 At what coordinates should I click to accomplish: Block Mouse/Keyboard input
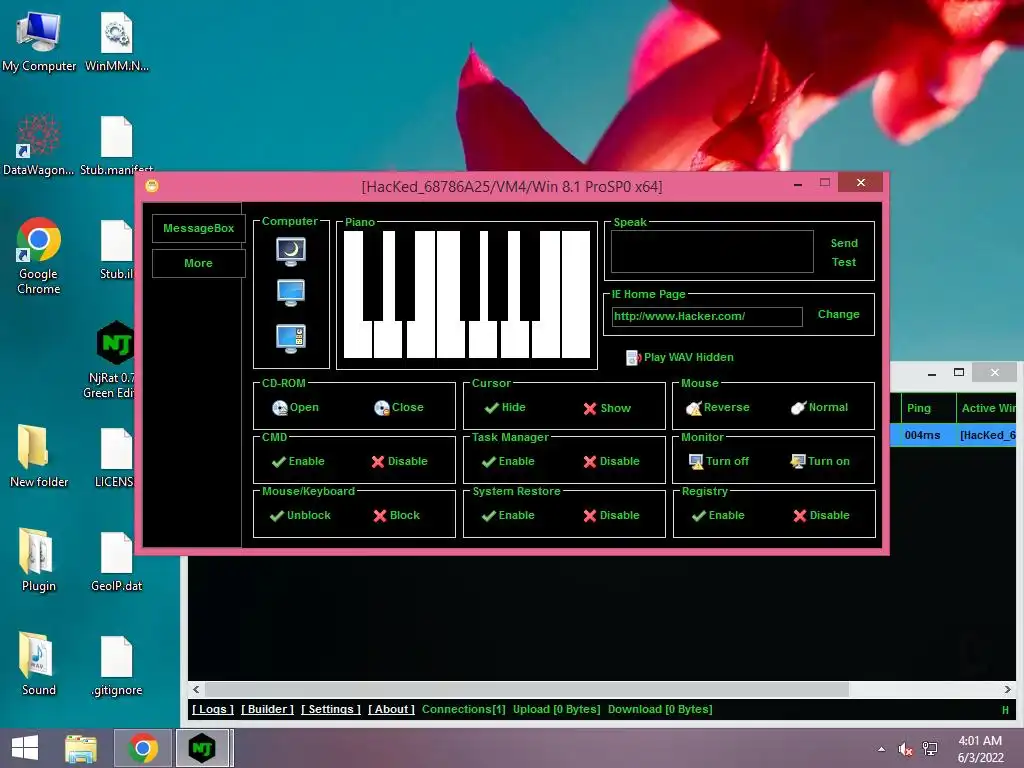pyautogui.click(x=396, y=516)
